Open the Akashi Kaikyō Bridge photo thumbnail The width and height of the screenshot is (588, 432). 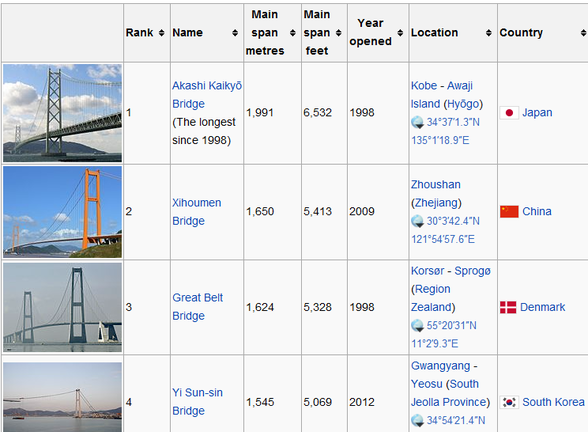click(62, 113)
